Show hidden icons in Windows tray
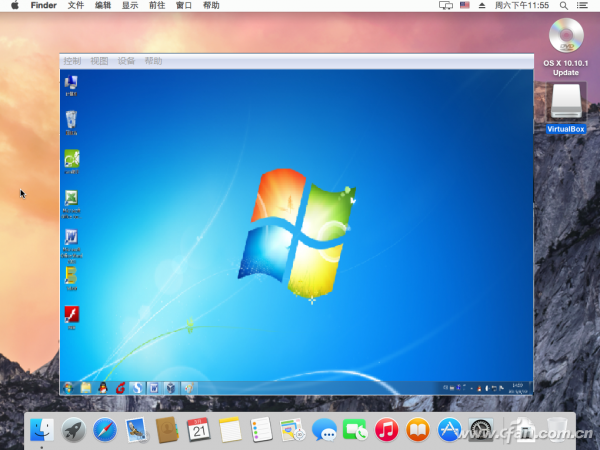 click(471, 388)
